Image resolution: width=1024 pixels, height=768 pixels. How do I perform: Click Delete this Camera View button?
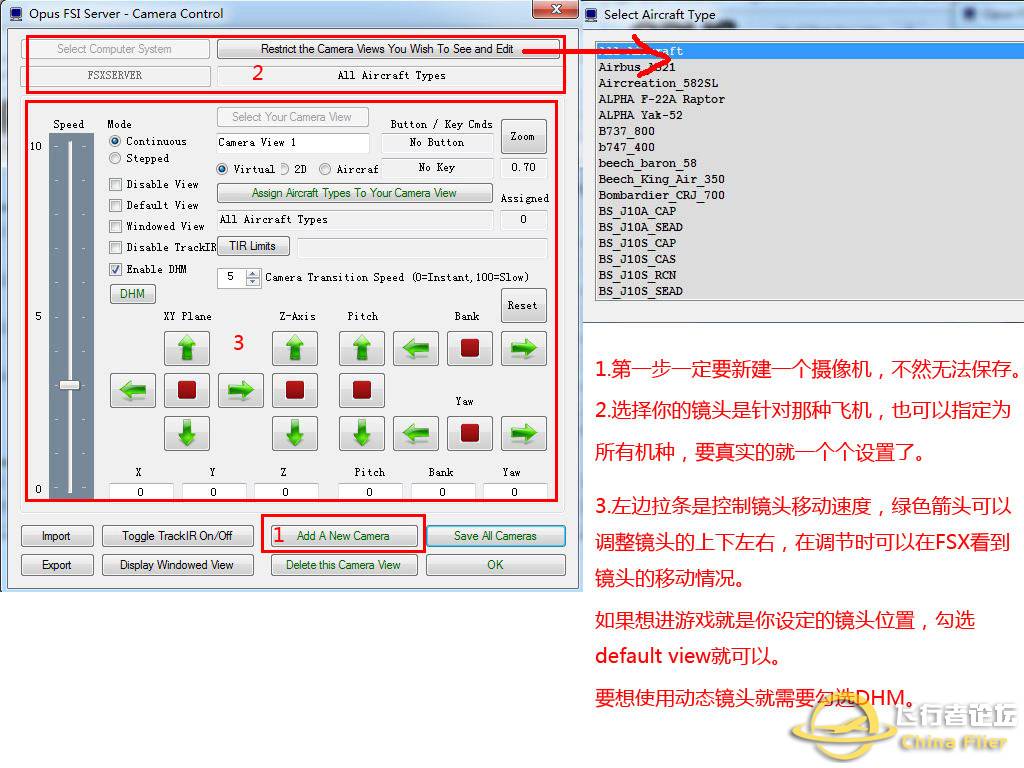pos(344,565)
